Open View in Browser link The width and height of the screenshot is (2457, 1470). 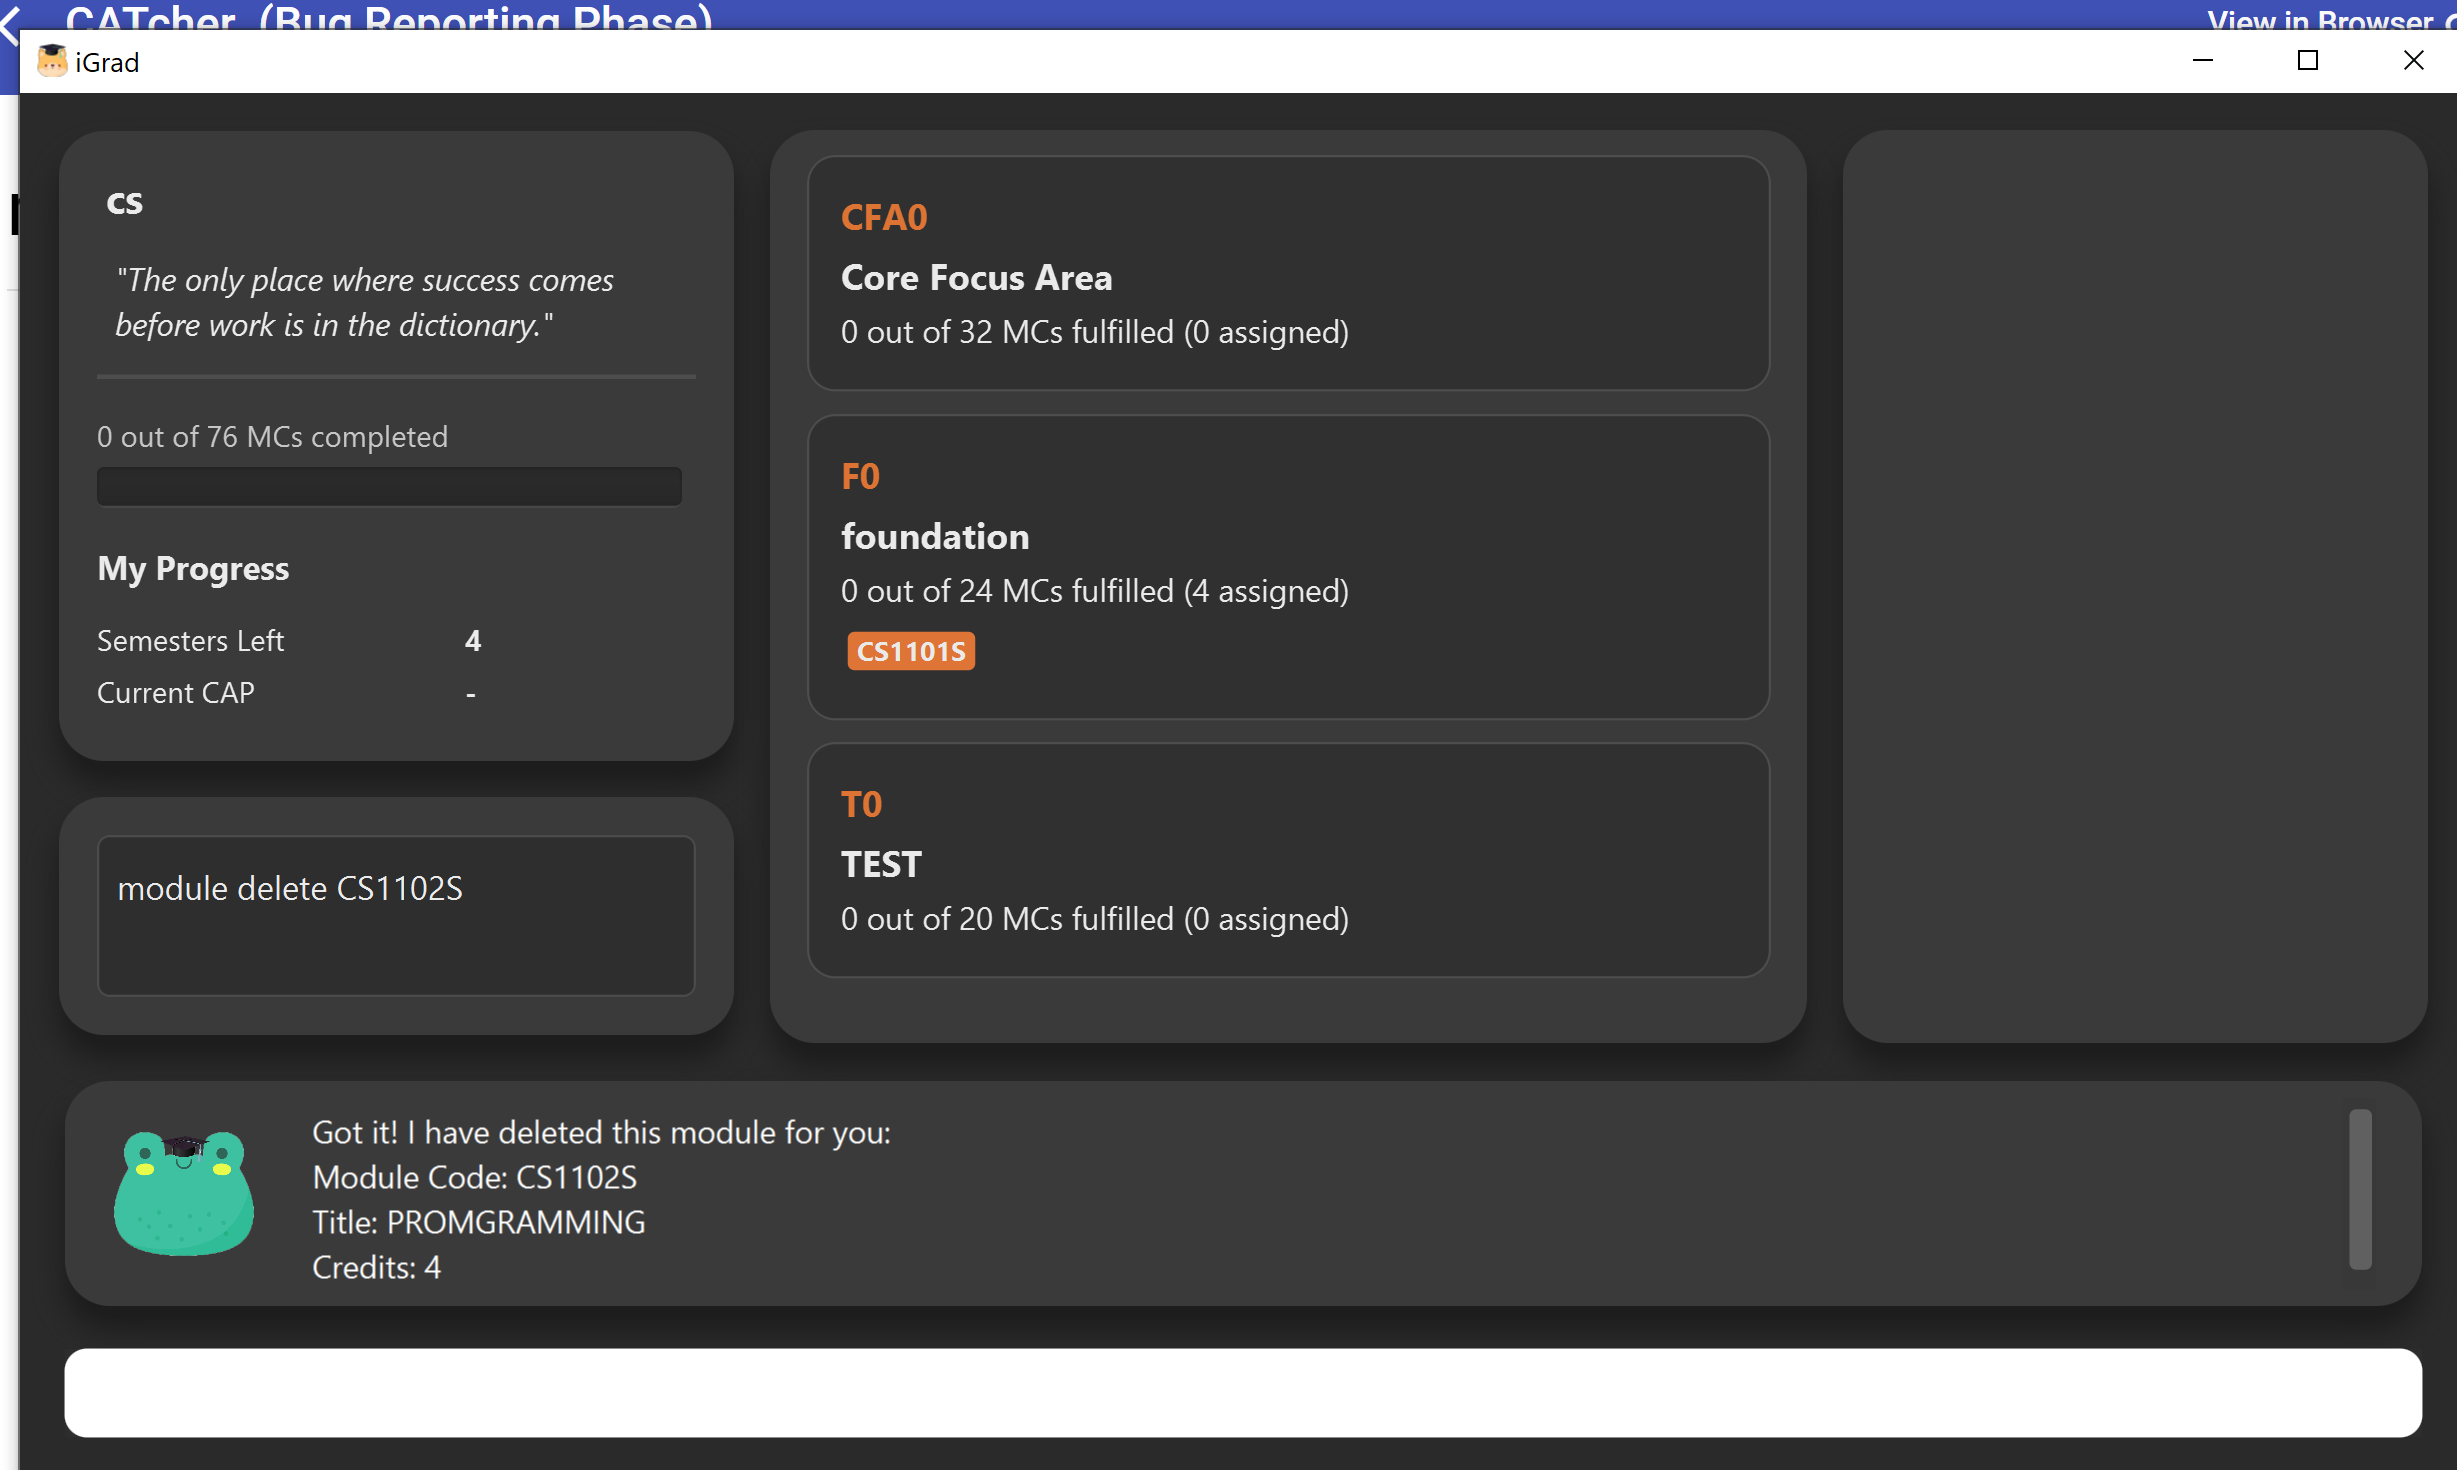click(x=2318, y=18)
